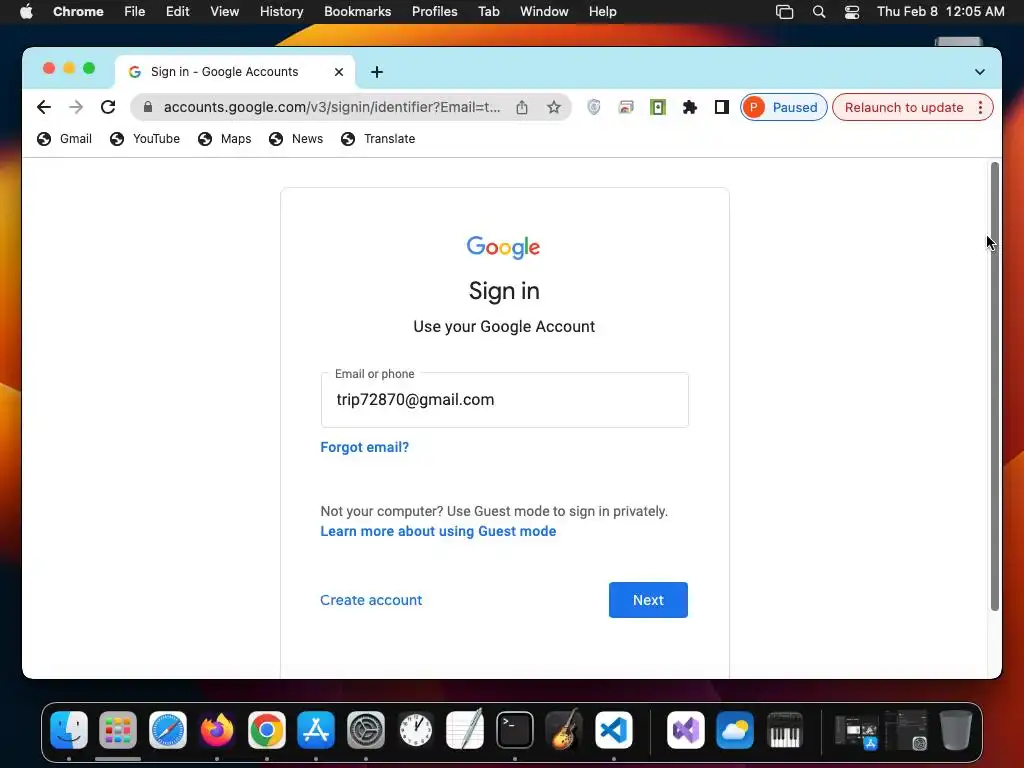Open the Extensions puzzle piece menu
This screenshot has width=1024, height=768.
pos(690,107)
